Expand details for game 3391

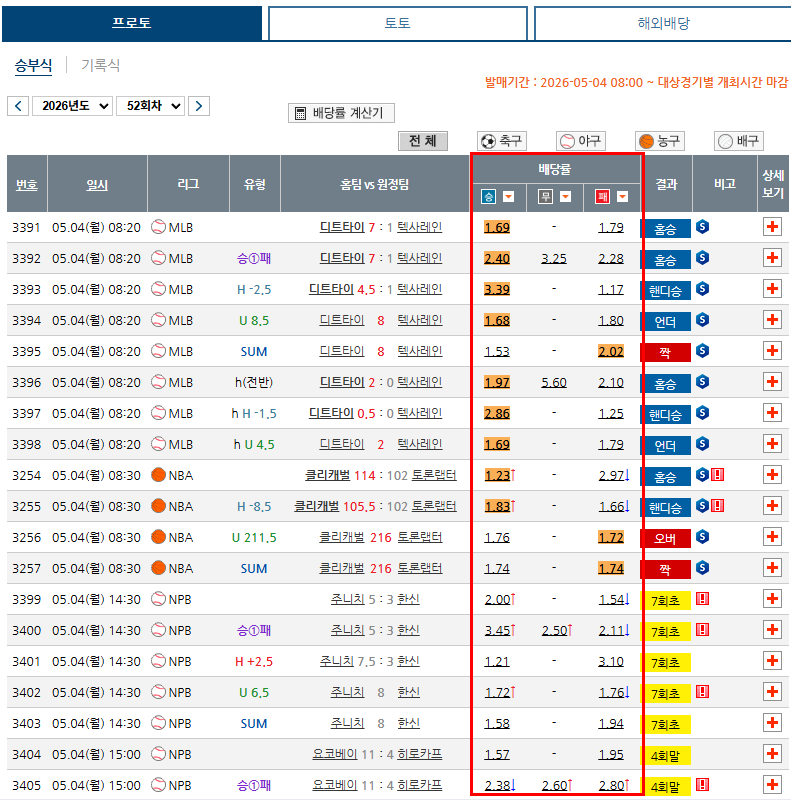click(772, 227)
